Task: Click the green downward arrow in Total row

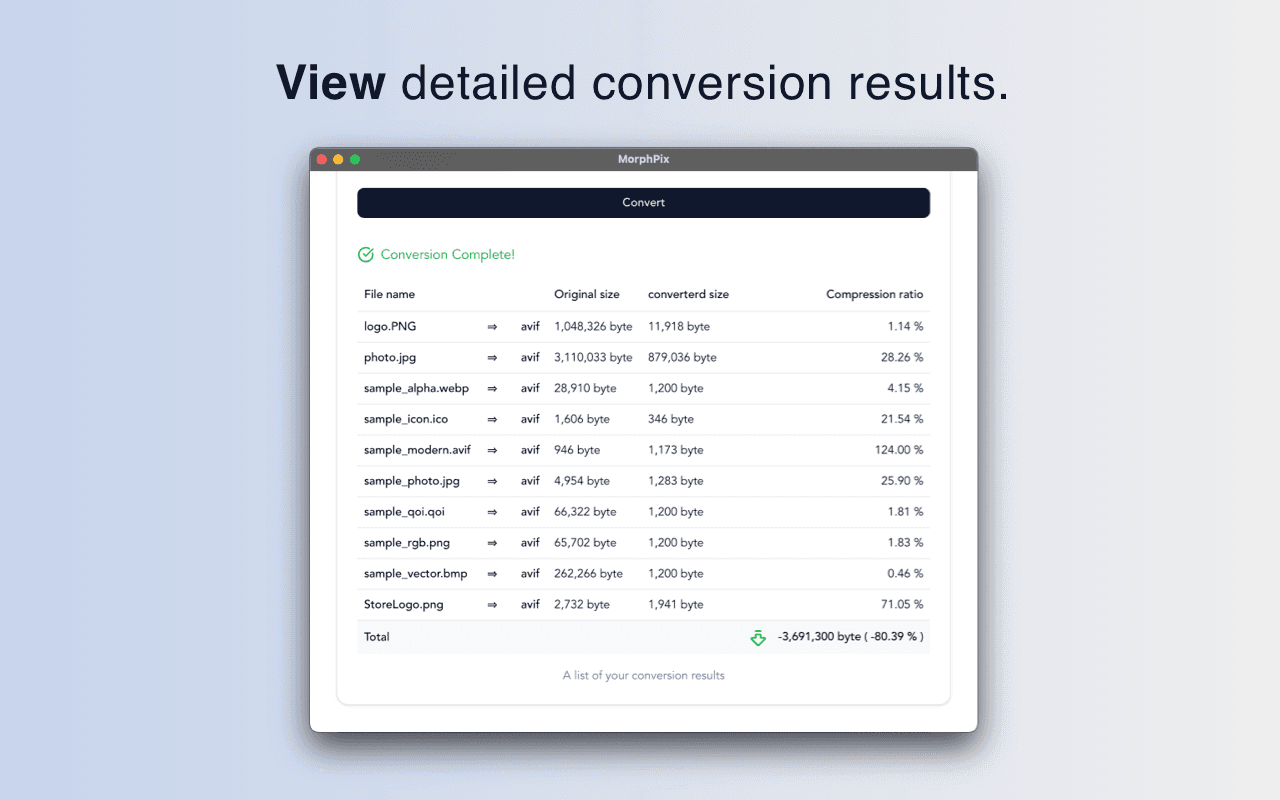Action: coord(758,637)
